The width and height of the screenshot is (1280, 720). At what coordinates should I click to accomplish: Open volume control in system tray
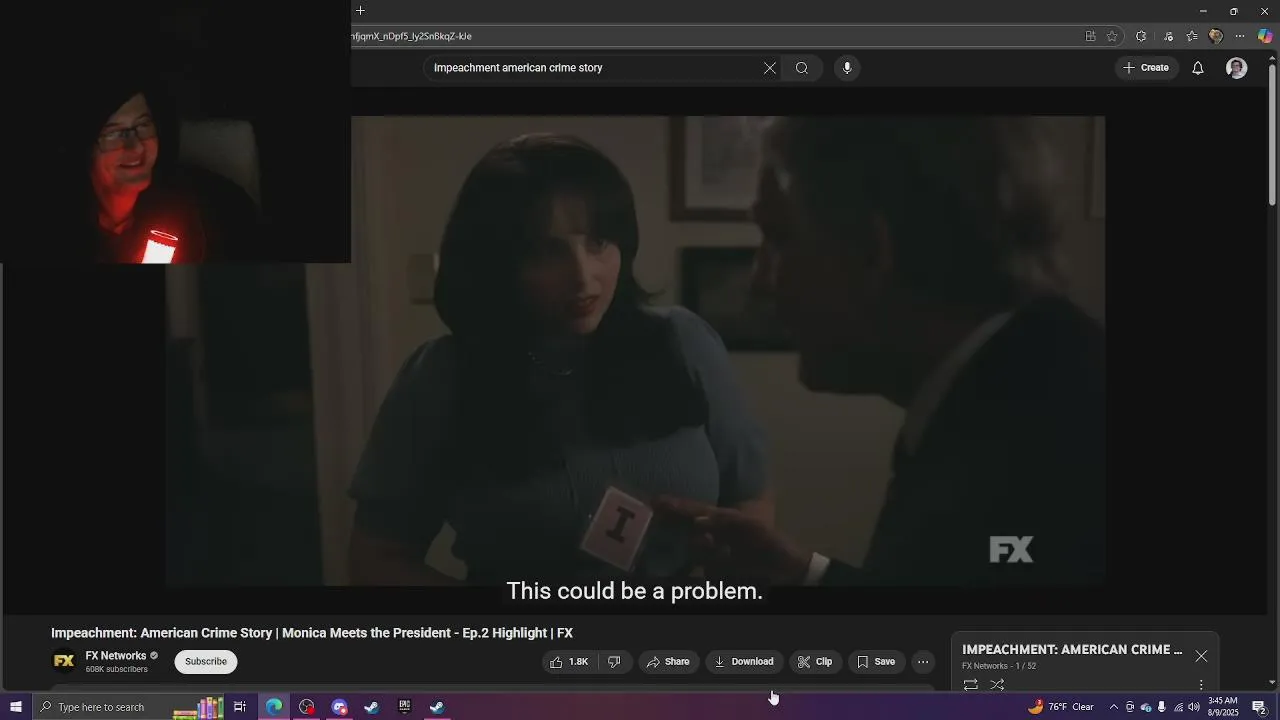[1194, 707]
